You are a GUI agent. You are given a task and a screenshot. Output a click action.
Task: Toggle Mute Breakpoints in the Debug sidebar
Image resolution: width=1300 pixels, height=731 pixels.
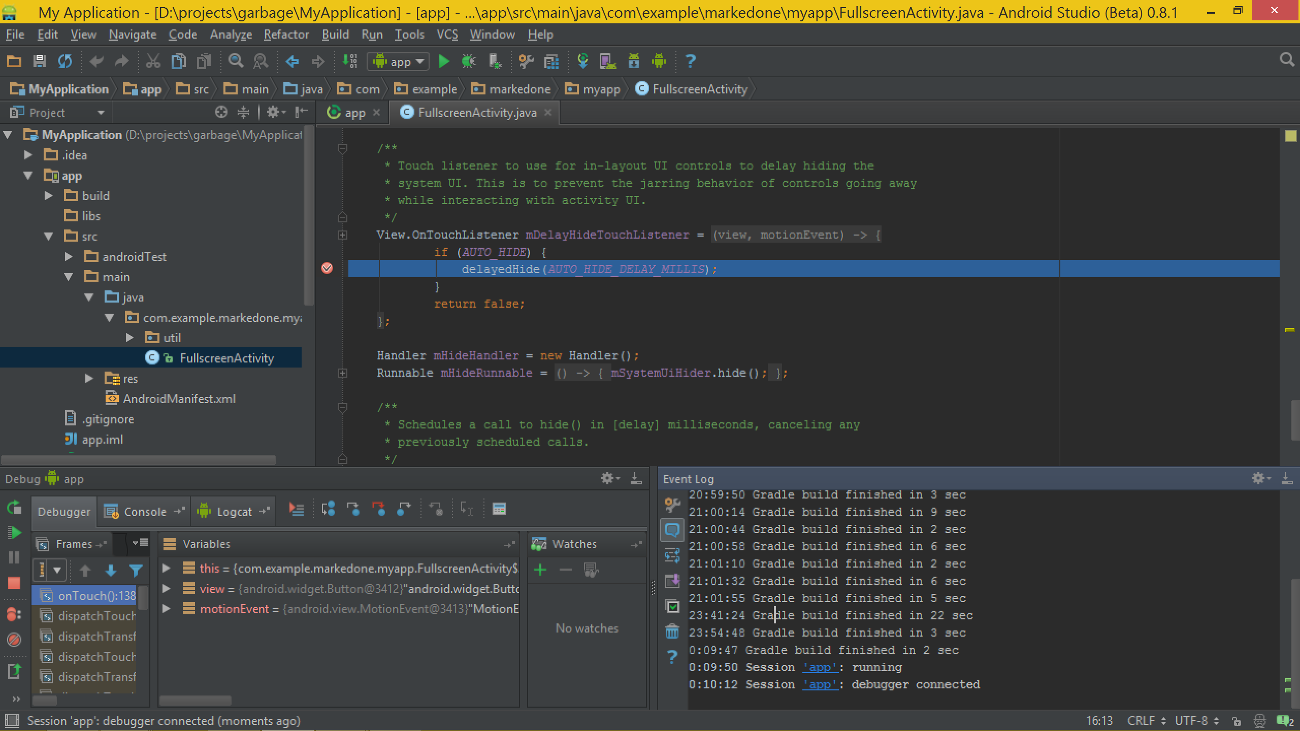pos(14,639)
